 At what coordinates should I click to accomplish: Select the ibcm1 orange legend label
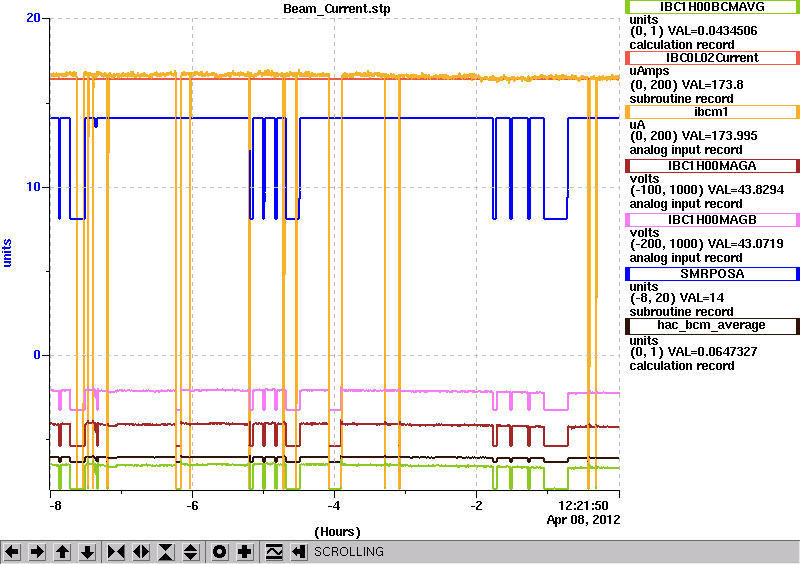pyautogui.click(x=712, y=112)
